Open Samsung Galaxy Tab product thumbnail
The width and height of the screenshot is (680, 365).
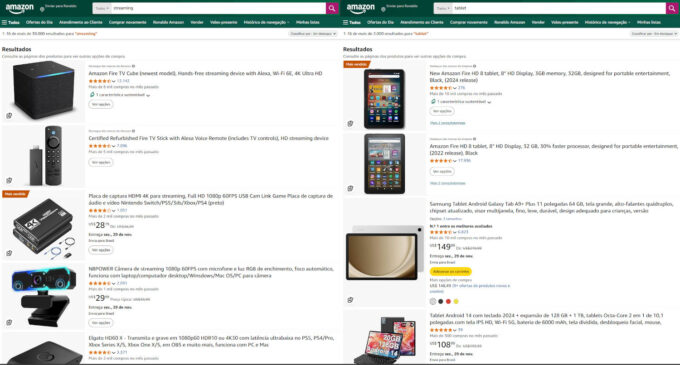pos(384,253)
